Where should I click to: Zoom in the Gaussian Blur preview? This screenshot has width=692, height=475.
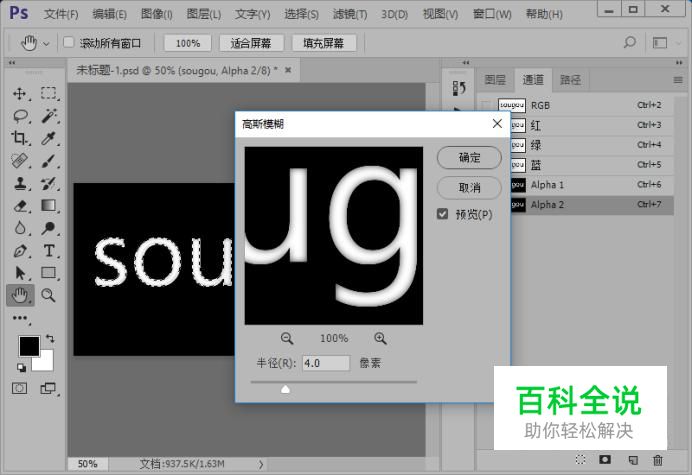point(380,339)
